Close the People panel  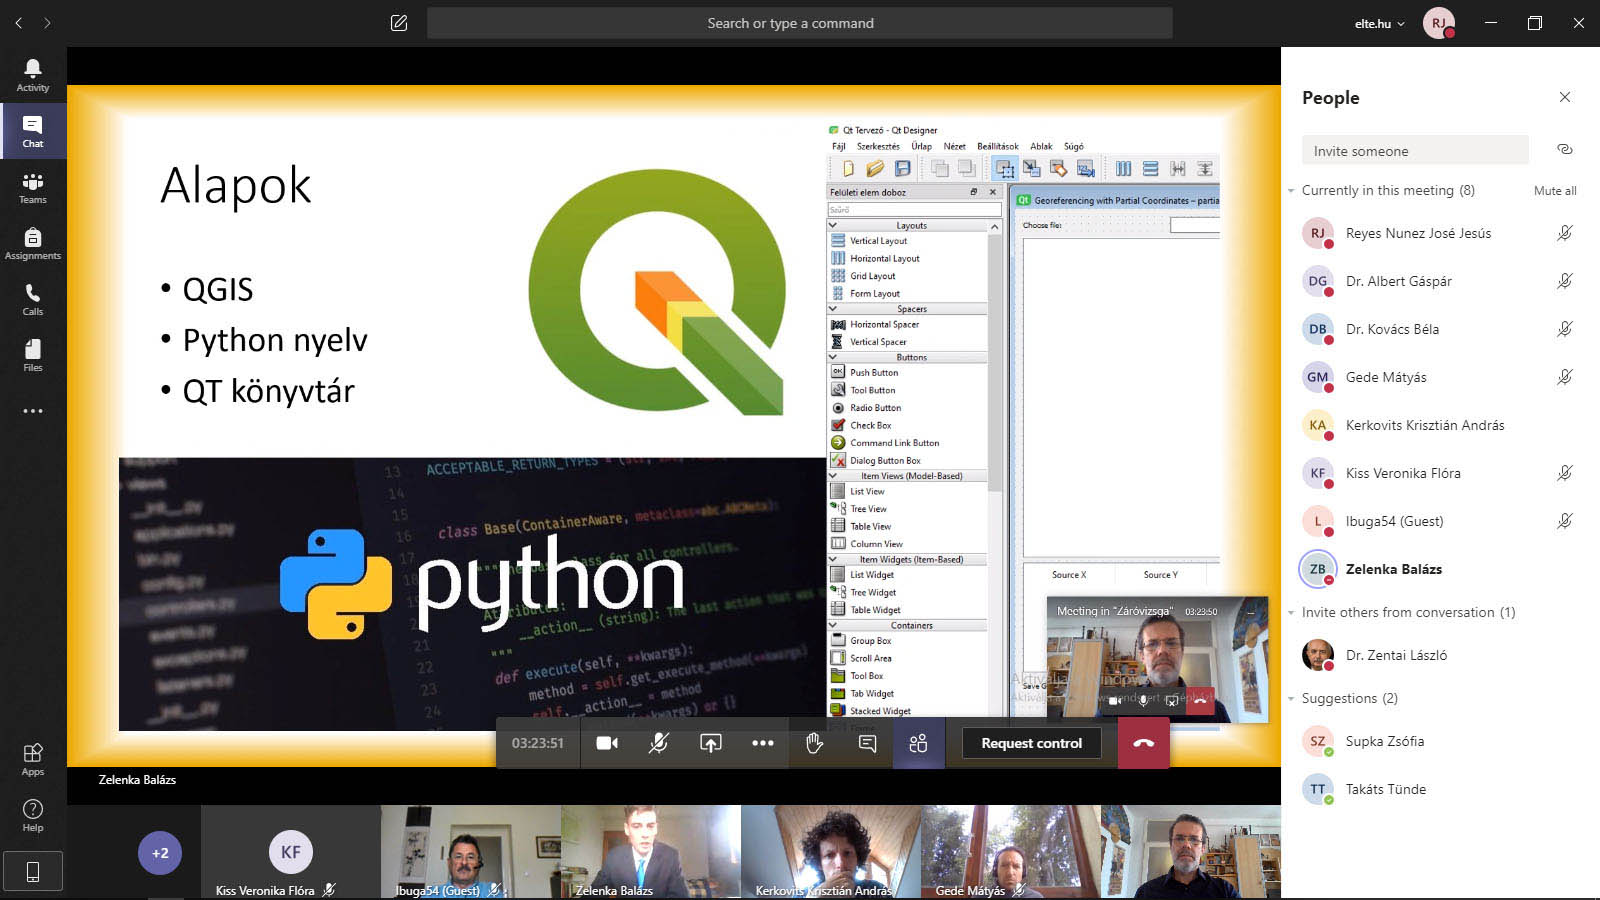pyautogui.click(x=1565, y=97)
